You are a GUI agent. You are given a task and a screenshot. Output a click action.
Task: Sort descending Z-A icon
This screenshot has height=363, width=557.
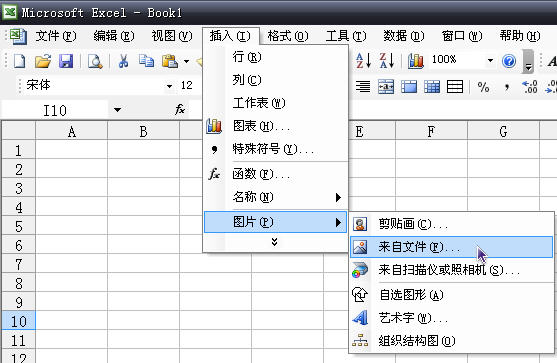click(387, 60)
